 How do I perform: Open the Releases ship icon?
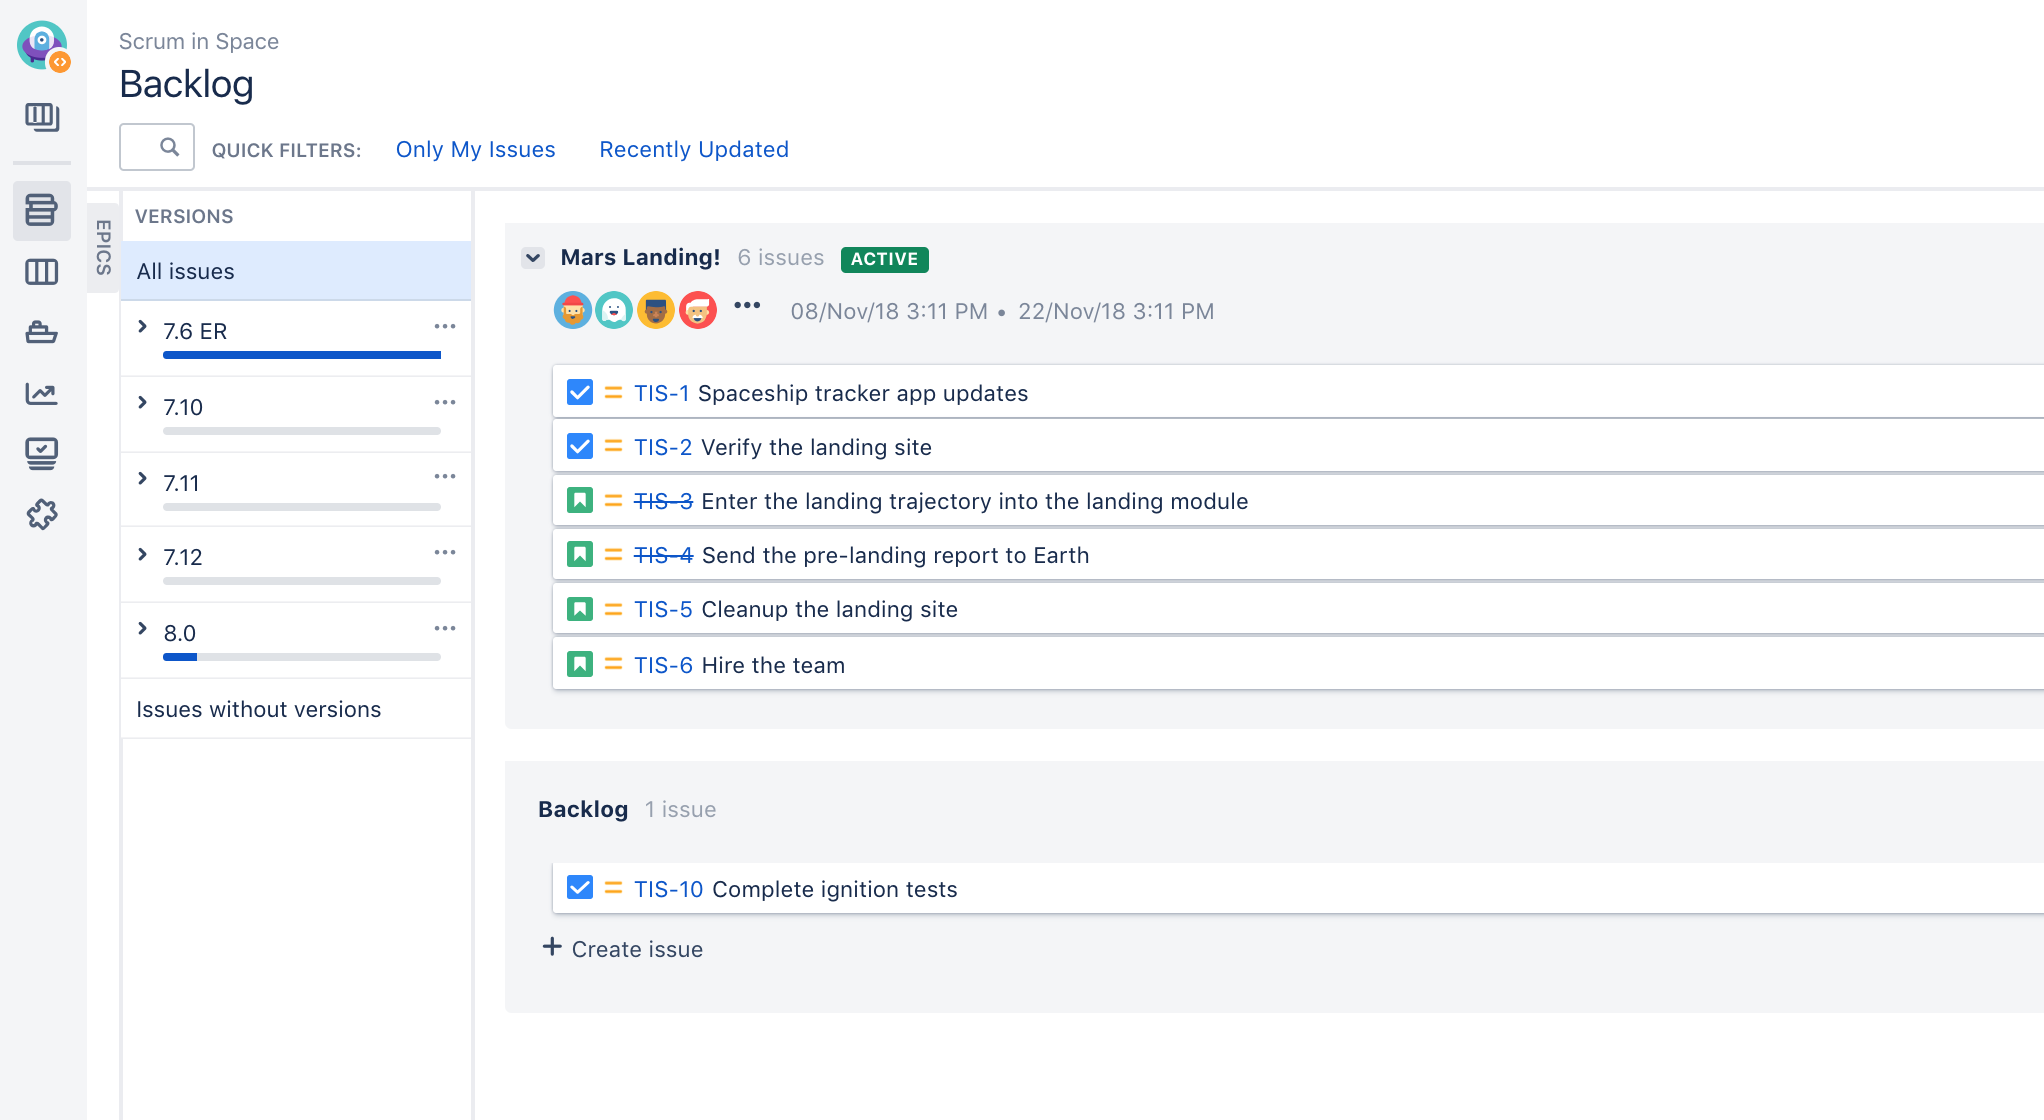coord(41,332)
